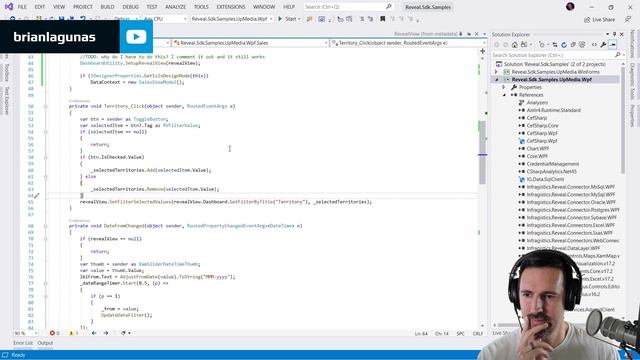This screenshot has width=640, height=360.
Task: Click the navigate forward arrow below editor
Action: tap(106, 333)
